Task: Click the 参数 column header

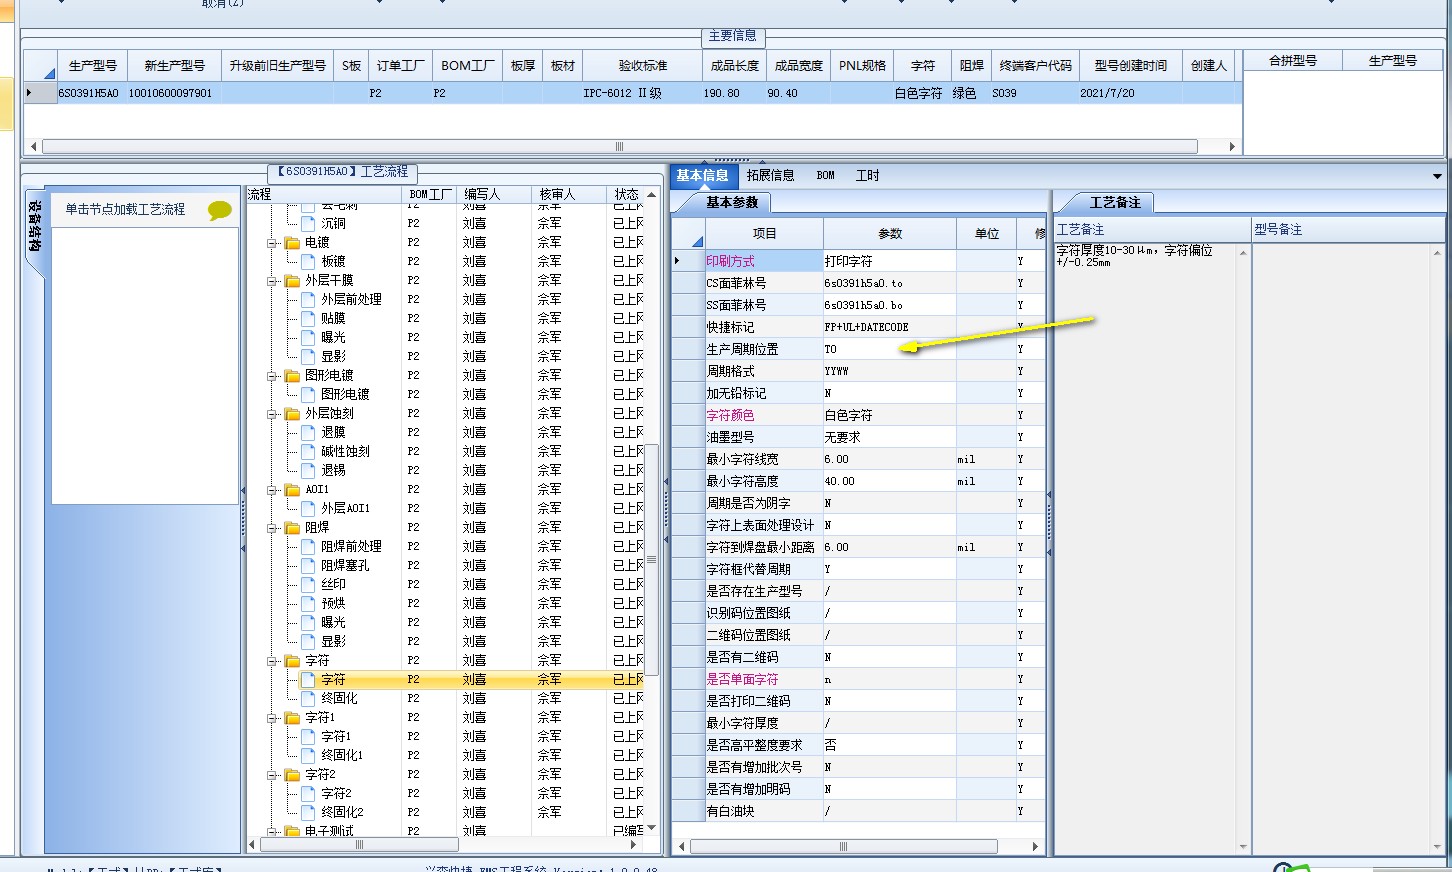Action: 890,233
